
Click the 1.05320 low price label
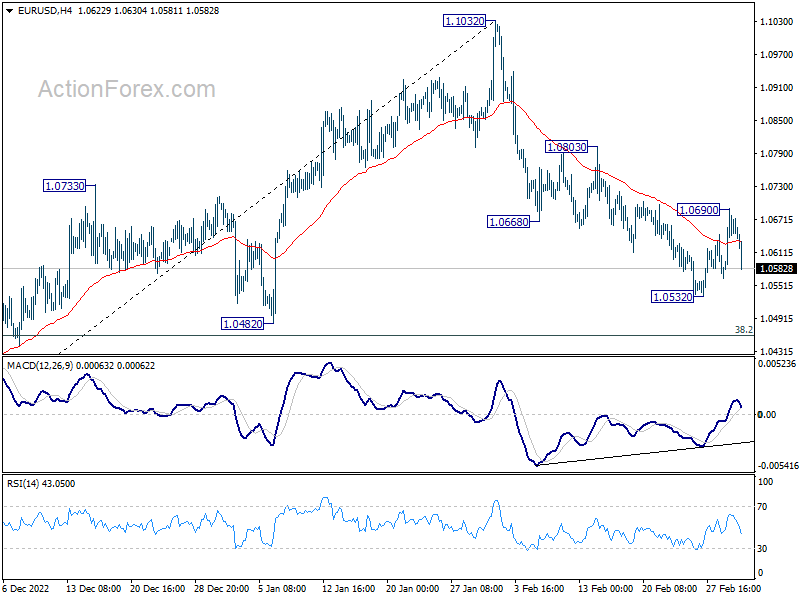[672, 296]
